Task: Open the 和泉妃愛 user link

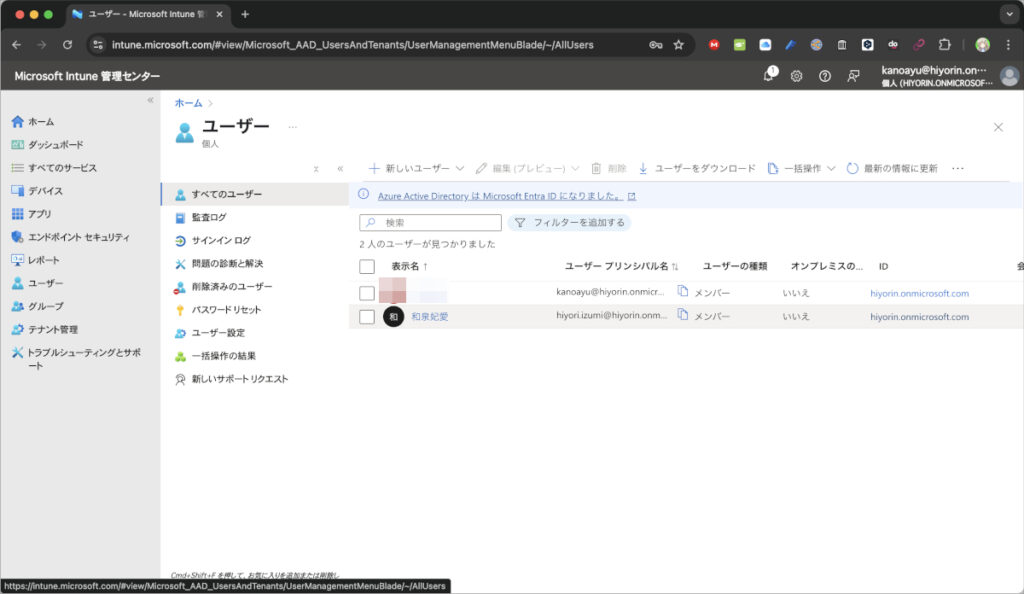Action: pos(430,317)
